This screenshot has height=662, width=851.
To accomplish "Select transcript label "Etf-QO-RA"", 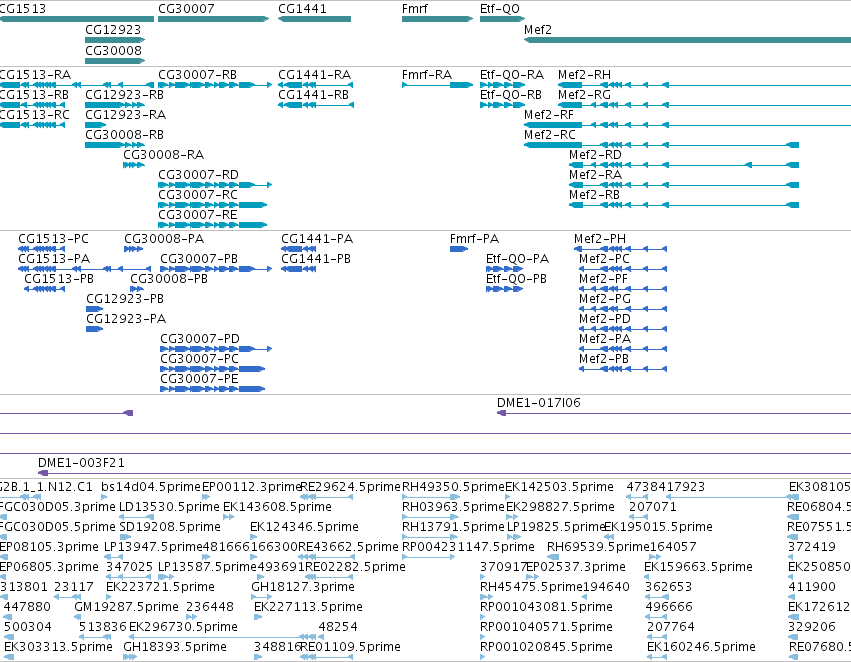I will [512, 75].
